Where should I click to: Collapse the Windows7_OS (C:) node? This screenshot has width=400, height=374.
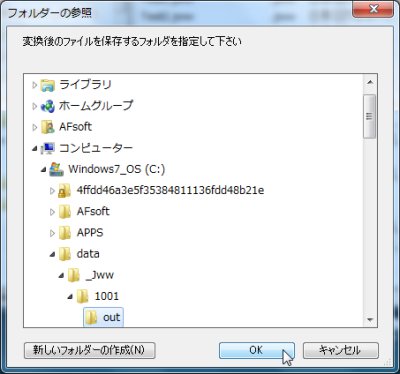tap(43, 170)
